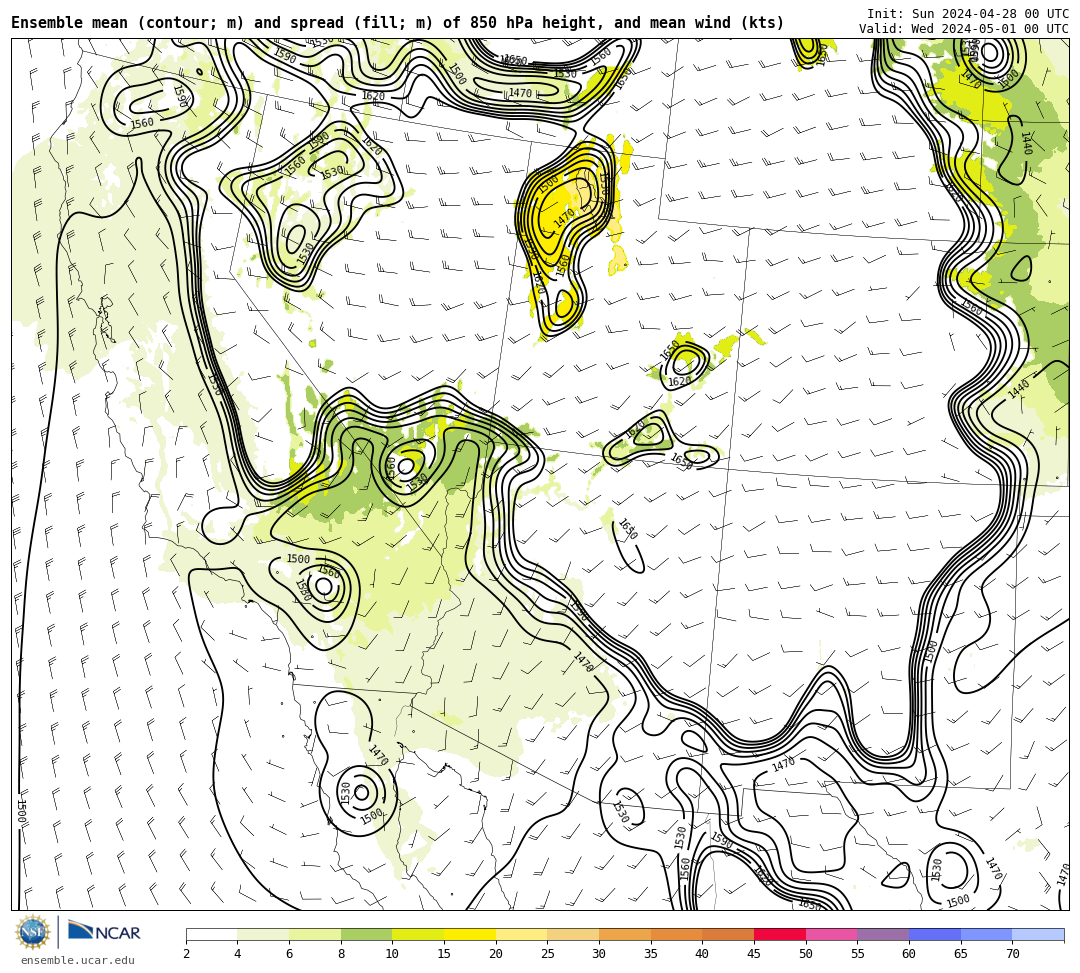Image resolution: width=1080 pixels, height=973 pixels.
Task: Click the colorbar tick label '35'
Action: coord(651,954)
